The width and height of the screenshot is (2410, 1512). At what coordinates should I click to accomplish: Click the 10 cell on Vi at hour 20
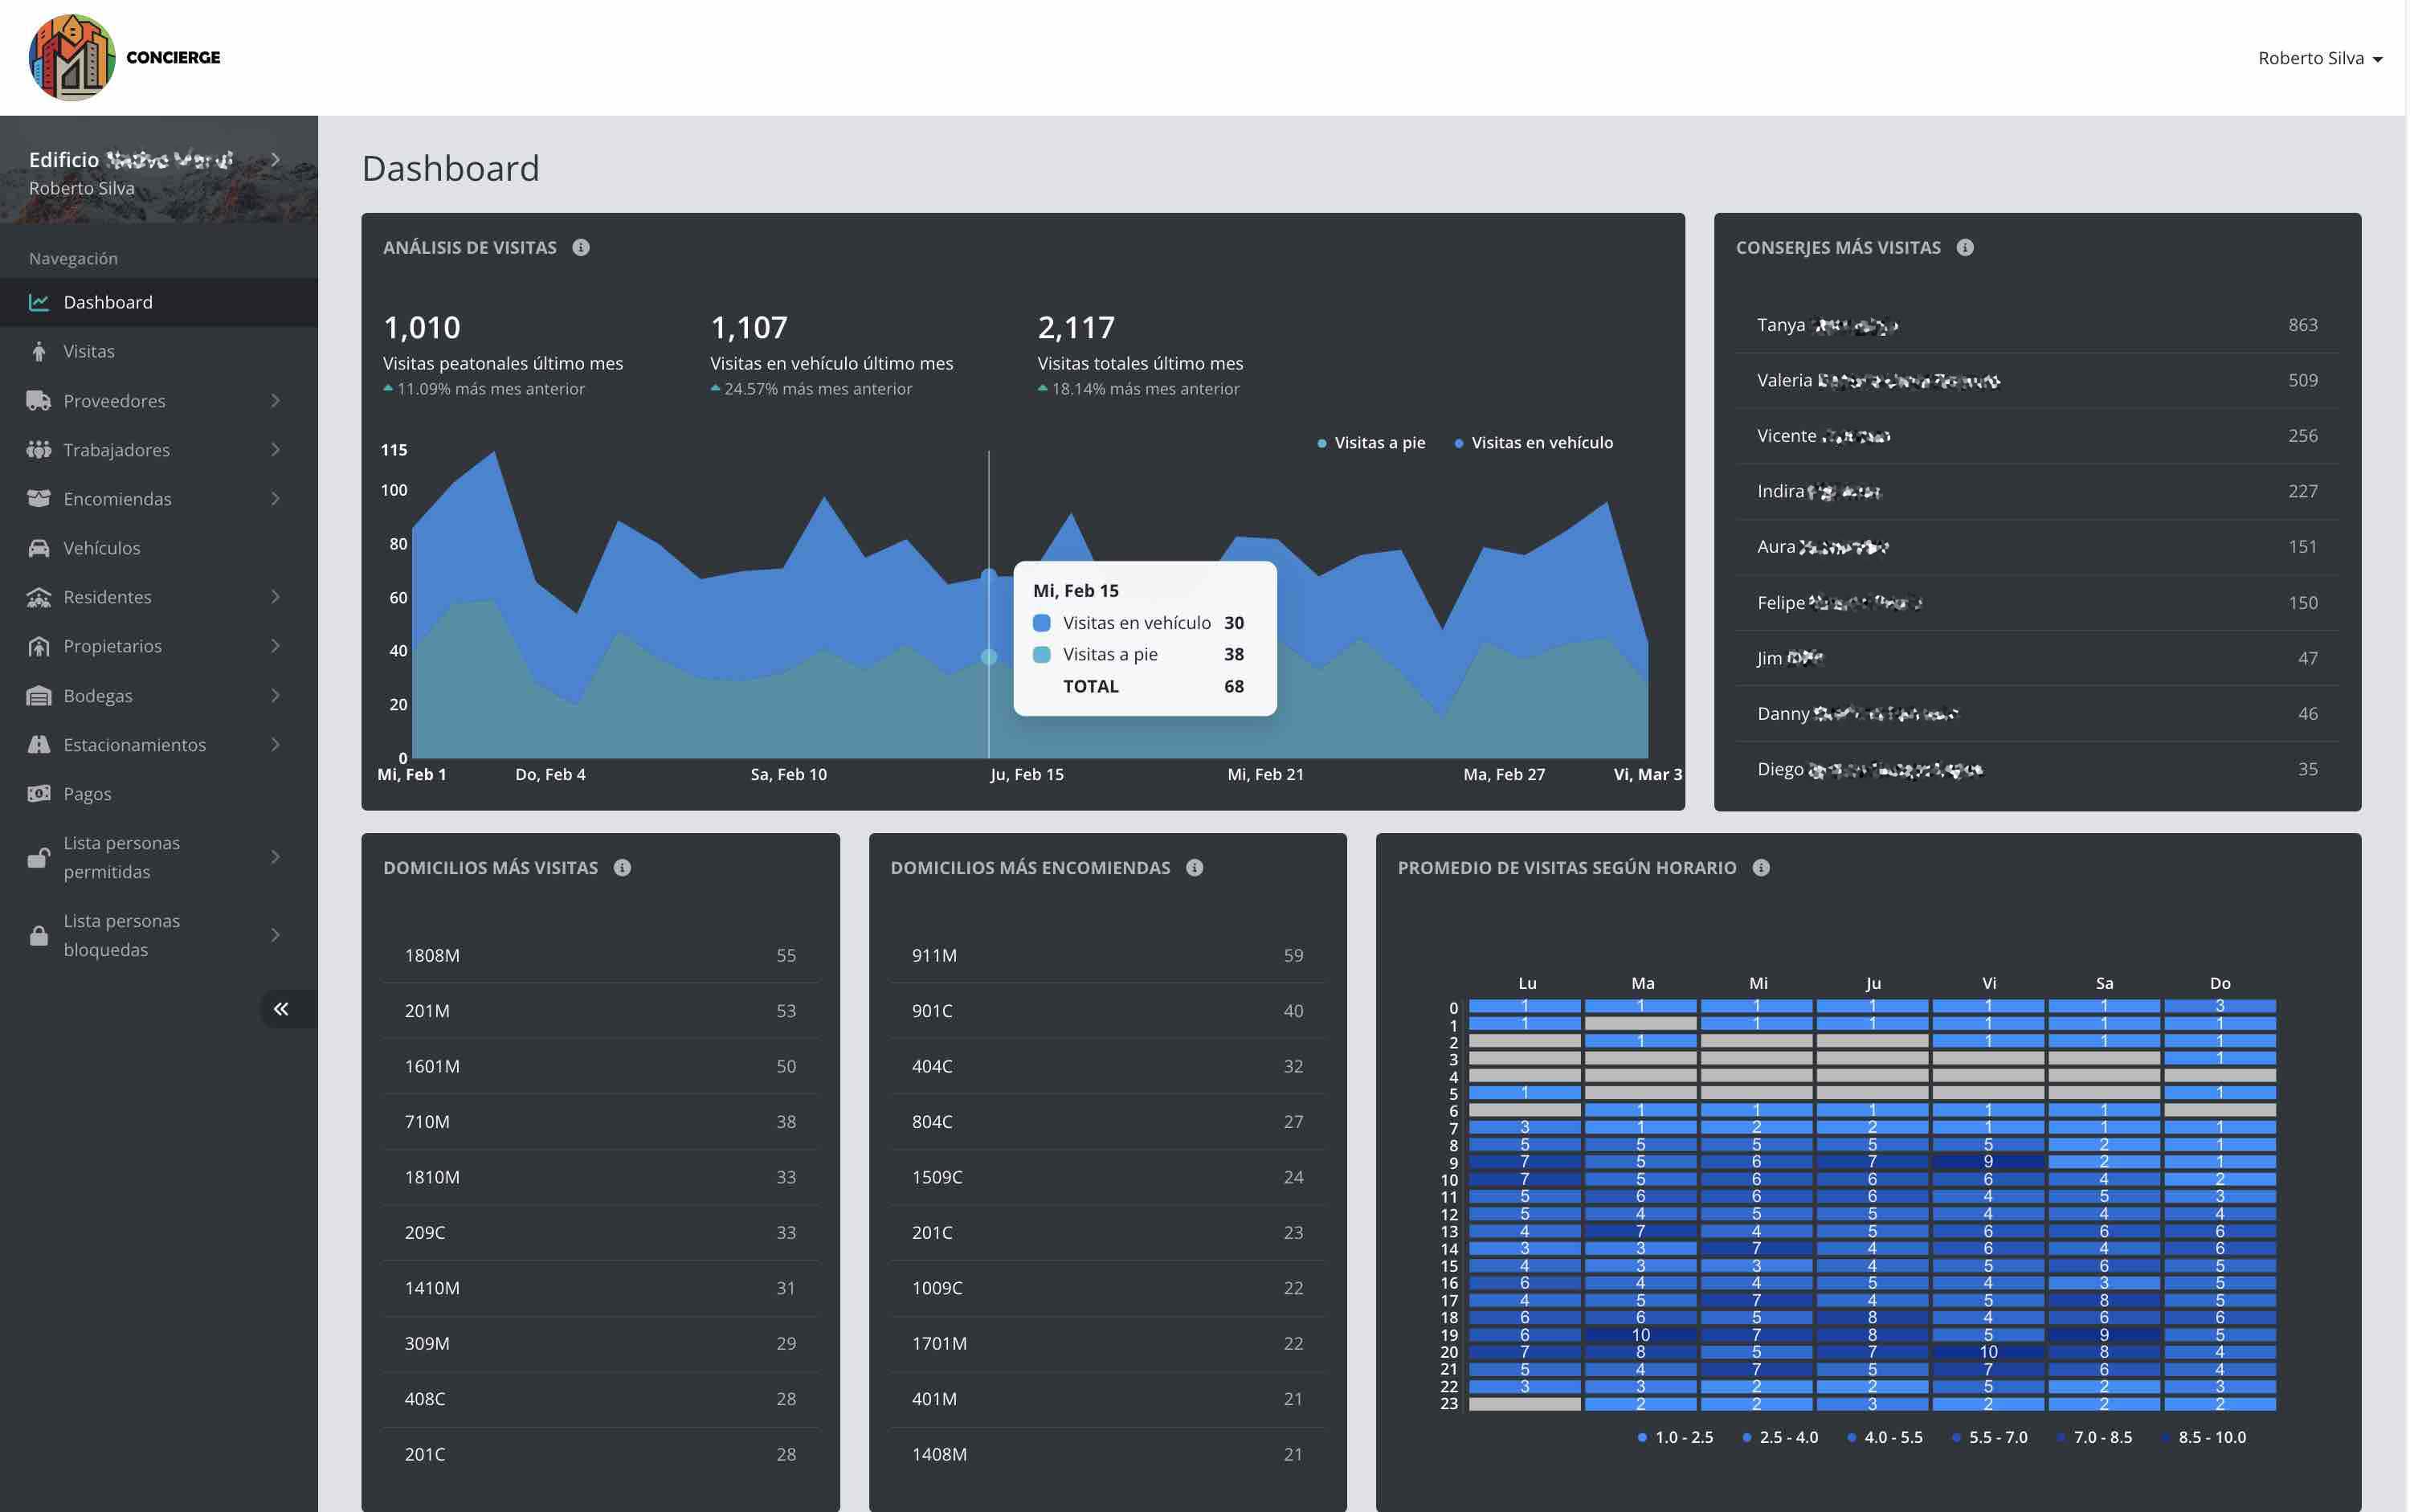[x=1988, y=1352]
